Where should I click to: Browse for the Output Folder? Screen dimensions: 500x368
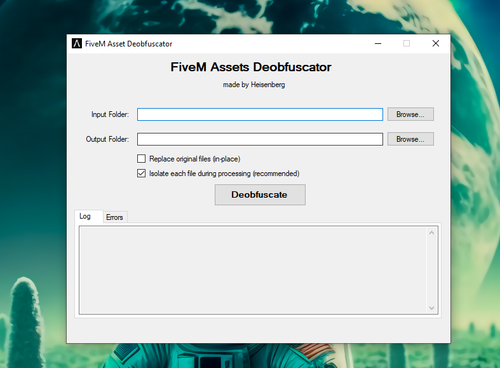pyautogui.click(x=410, y=139)
